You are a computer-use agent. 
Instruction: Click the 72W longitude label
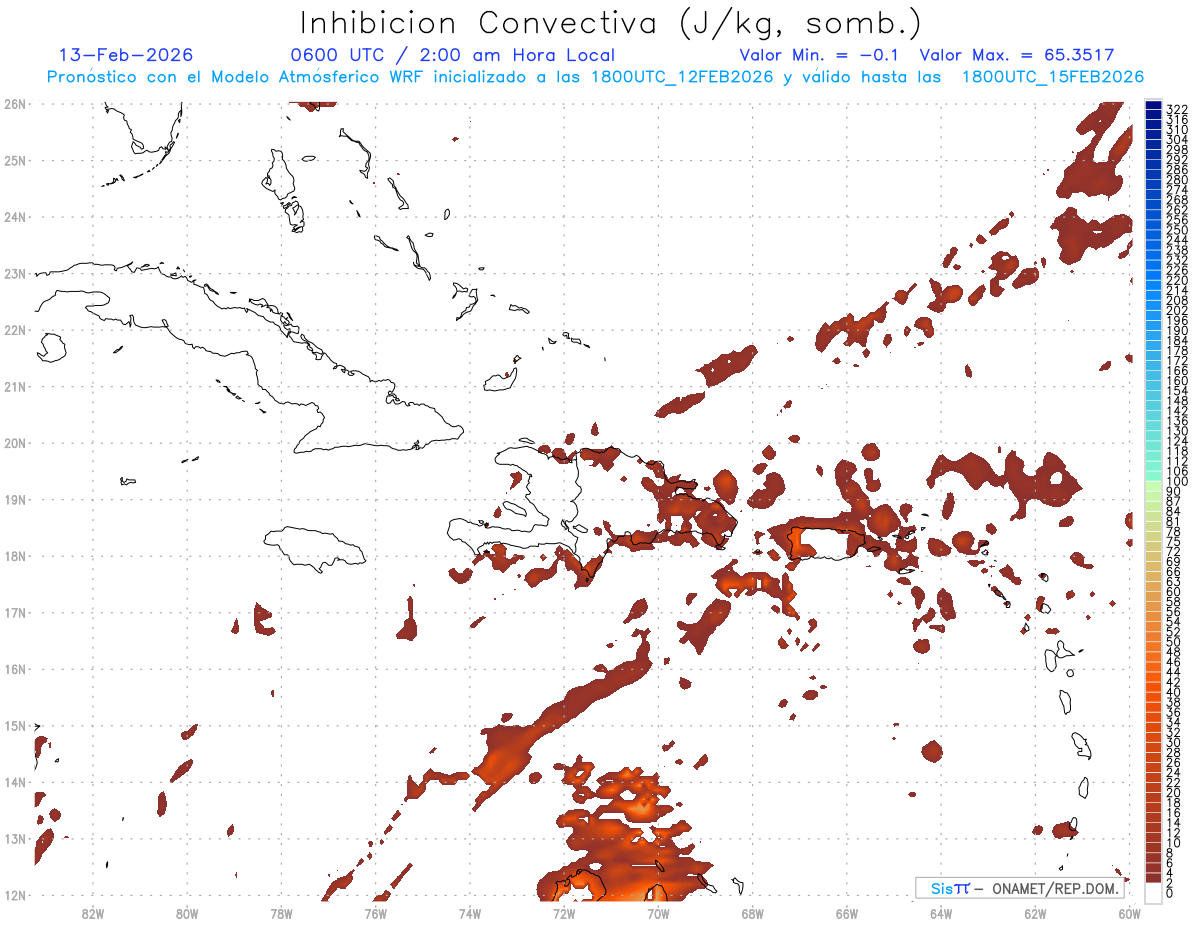click(x=564, y=913)
